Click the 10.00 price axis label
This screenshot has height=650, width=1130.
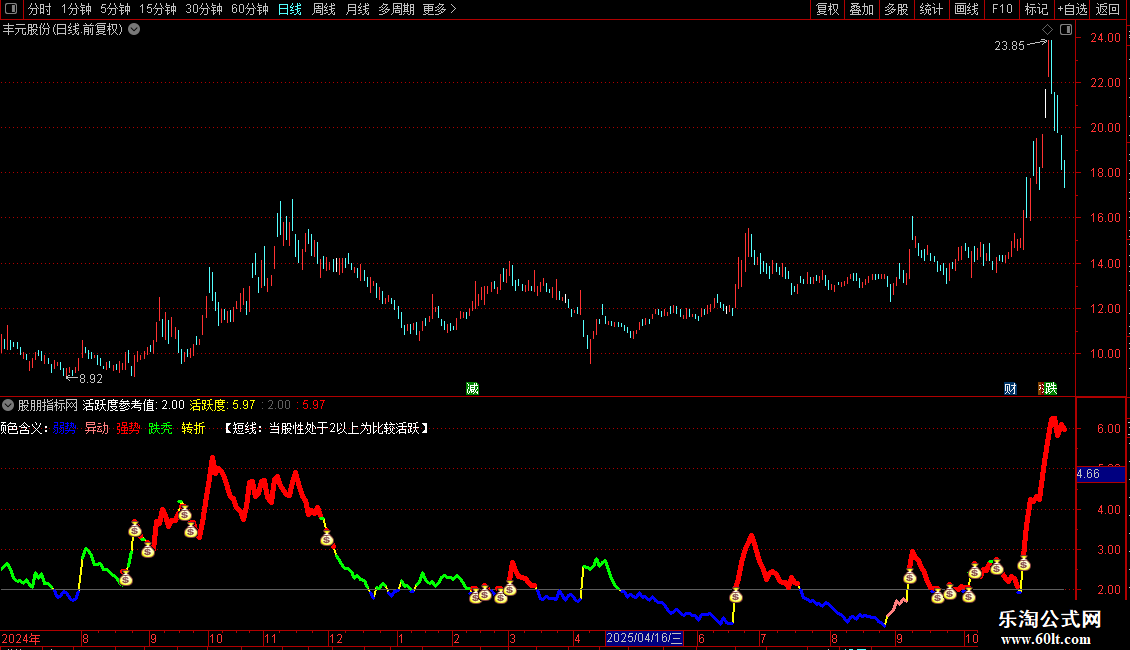[1105, 354]
